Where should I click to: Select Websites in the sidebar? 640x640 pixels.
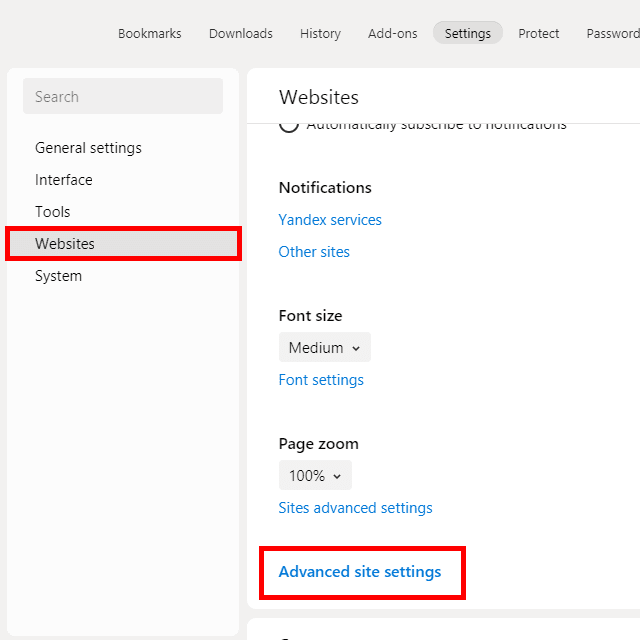[x=123, y=243]
